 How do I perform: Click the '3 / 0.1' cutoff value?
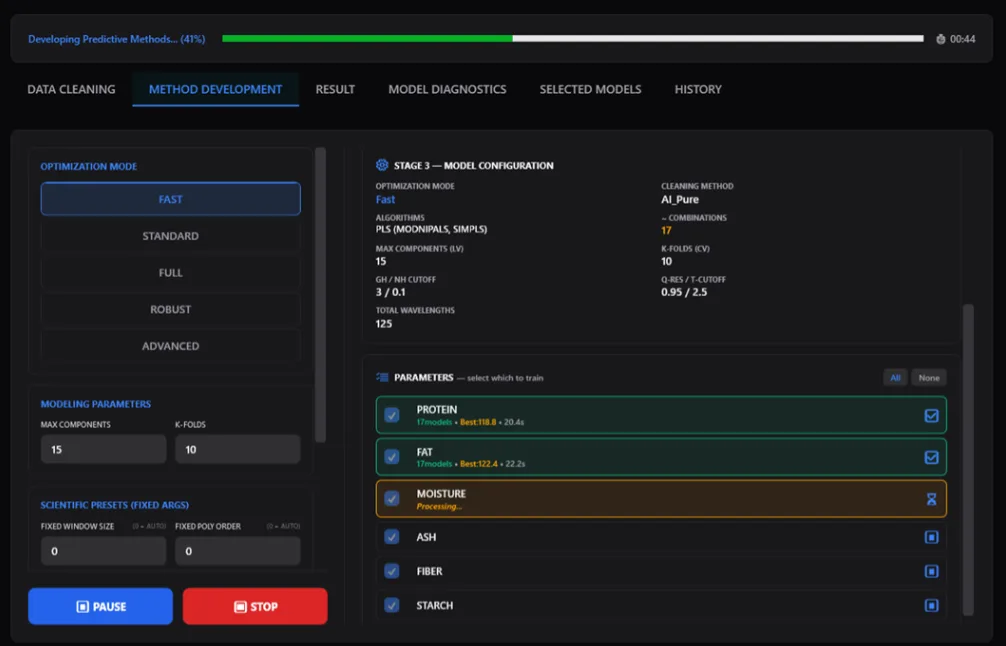click(x=390, y=292)
